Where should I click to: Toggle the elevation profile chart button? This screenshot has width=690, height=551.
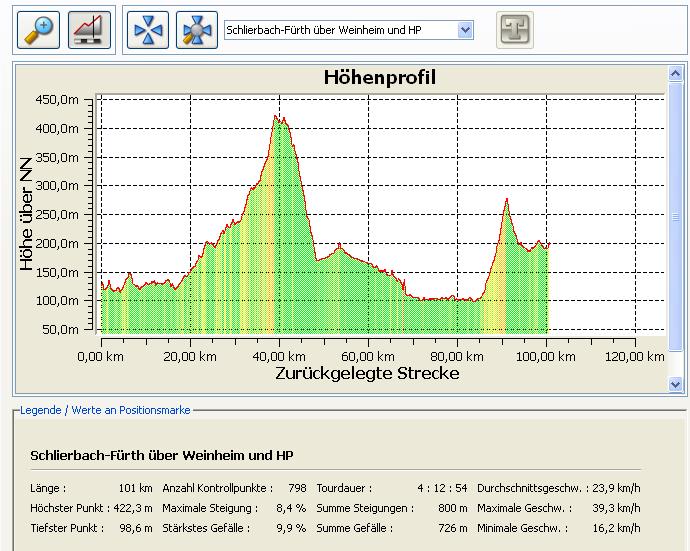(90, 30)
